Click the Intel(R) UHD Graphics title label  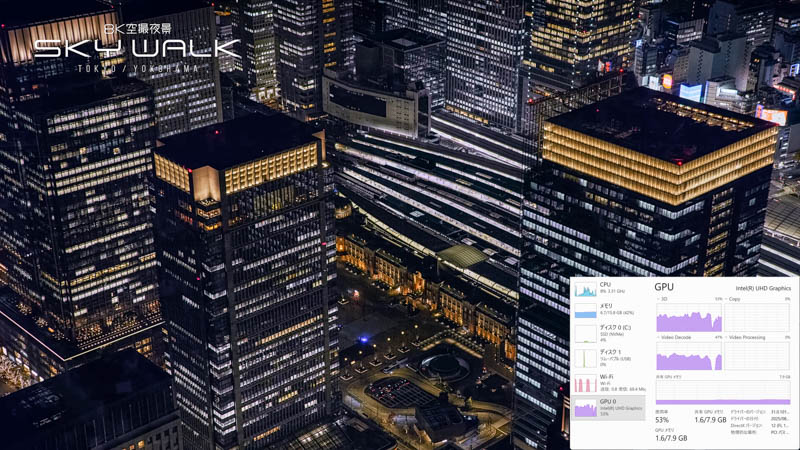point(763,288)
